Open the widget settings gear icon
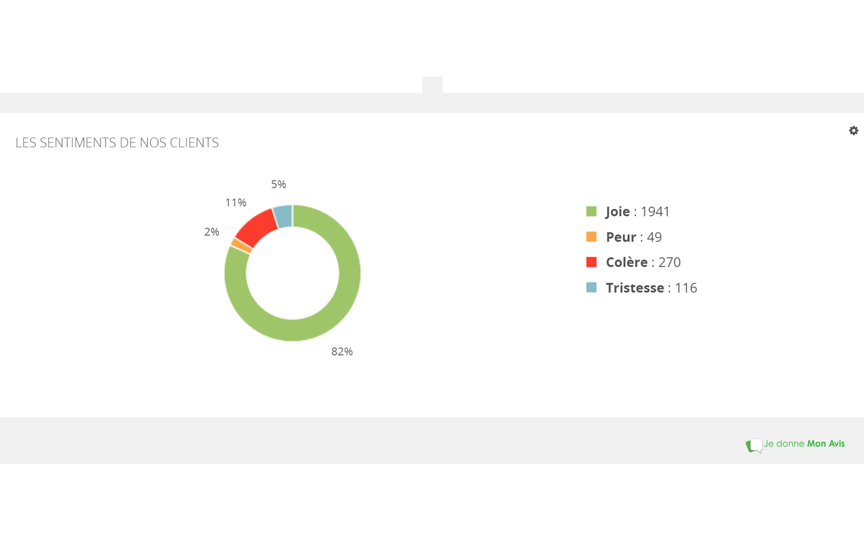The width and height of the screenshot is (864, 540). [x=853, y=131]
